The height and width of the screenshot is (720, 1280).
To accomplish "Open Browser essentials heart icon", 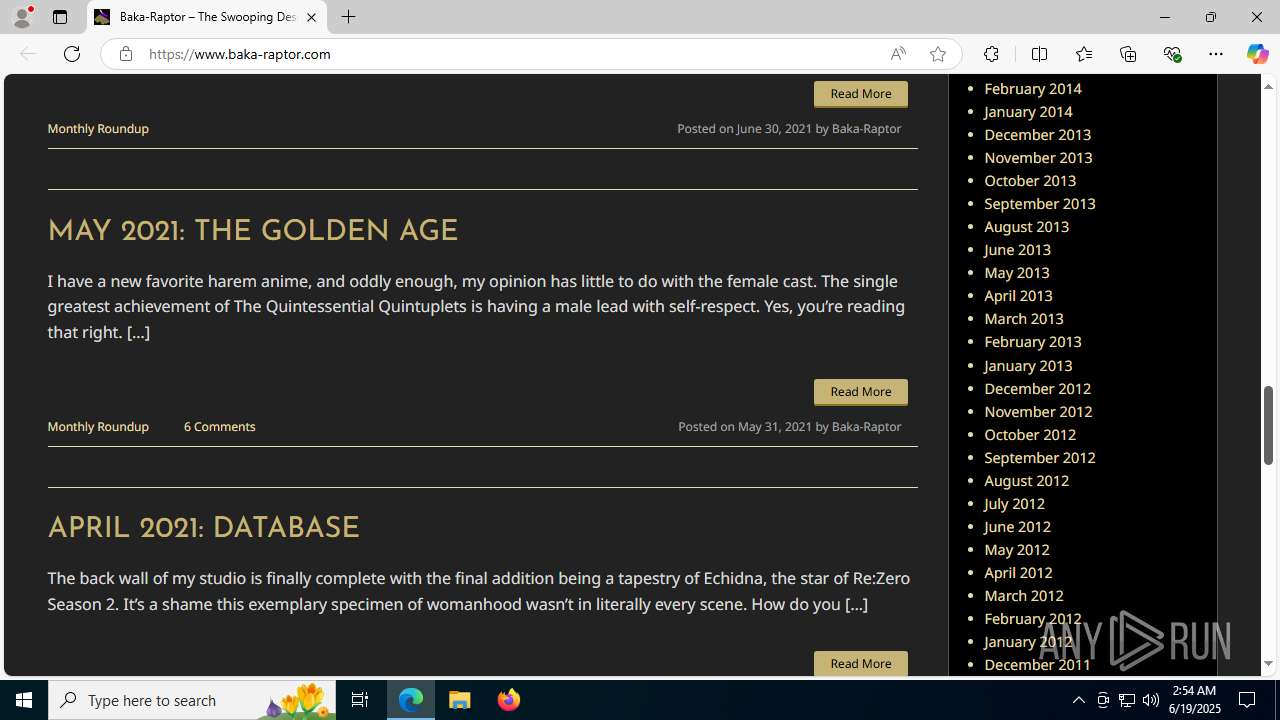I will pos(1172,54).
